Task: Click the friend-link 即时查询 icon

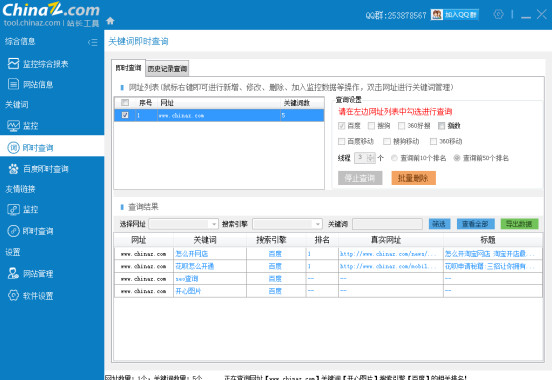Action: (13, 231)
